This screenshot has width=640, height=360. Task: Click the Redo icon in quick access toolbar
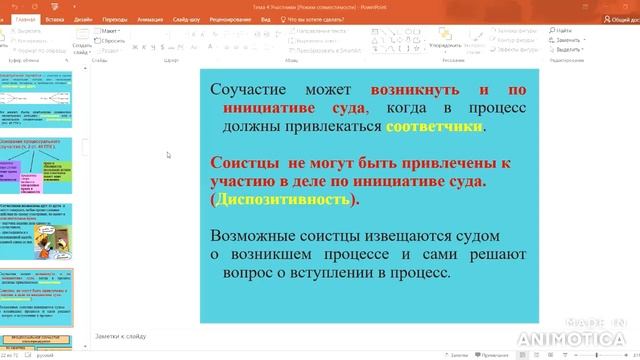pos(35,7)
